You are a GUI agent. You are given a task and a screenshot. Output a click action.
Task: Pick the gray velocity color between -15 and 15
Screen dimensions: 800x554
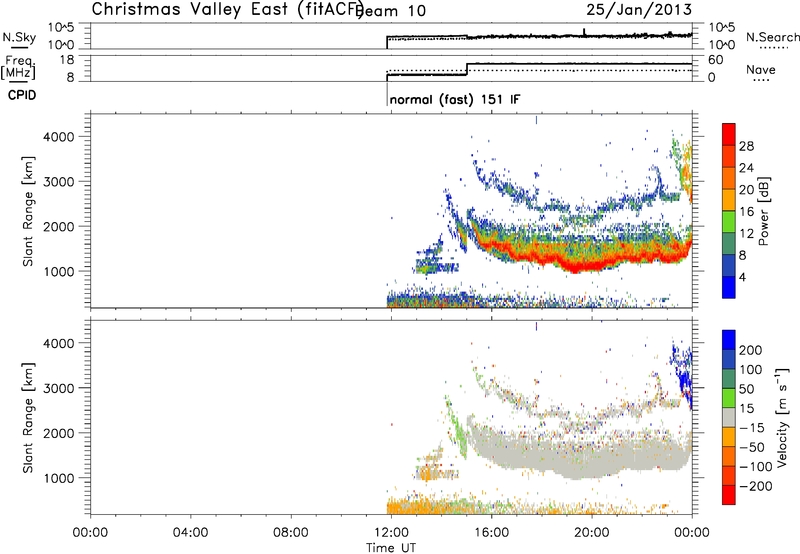[729, 418]
